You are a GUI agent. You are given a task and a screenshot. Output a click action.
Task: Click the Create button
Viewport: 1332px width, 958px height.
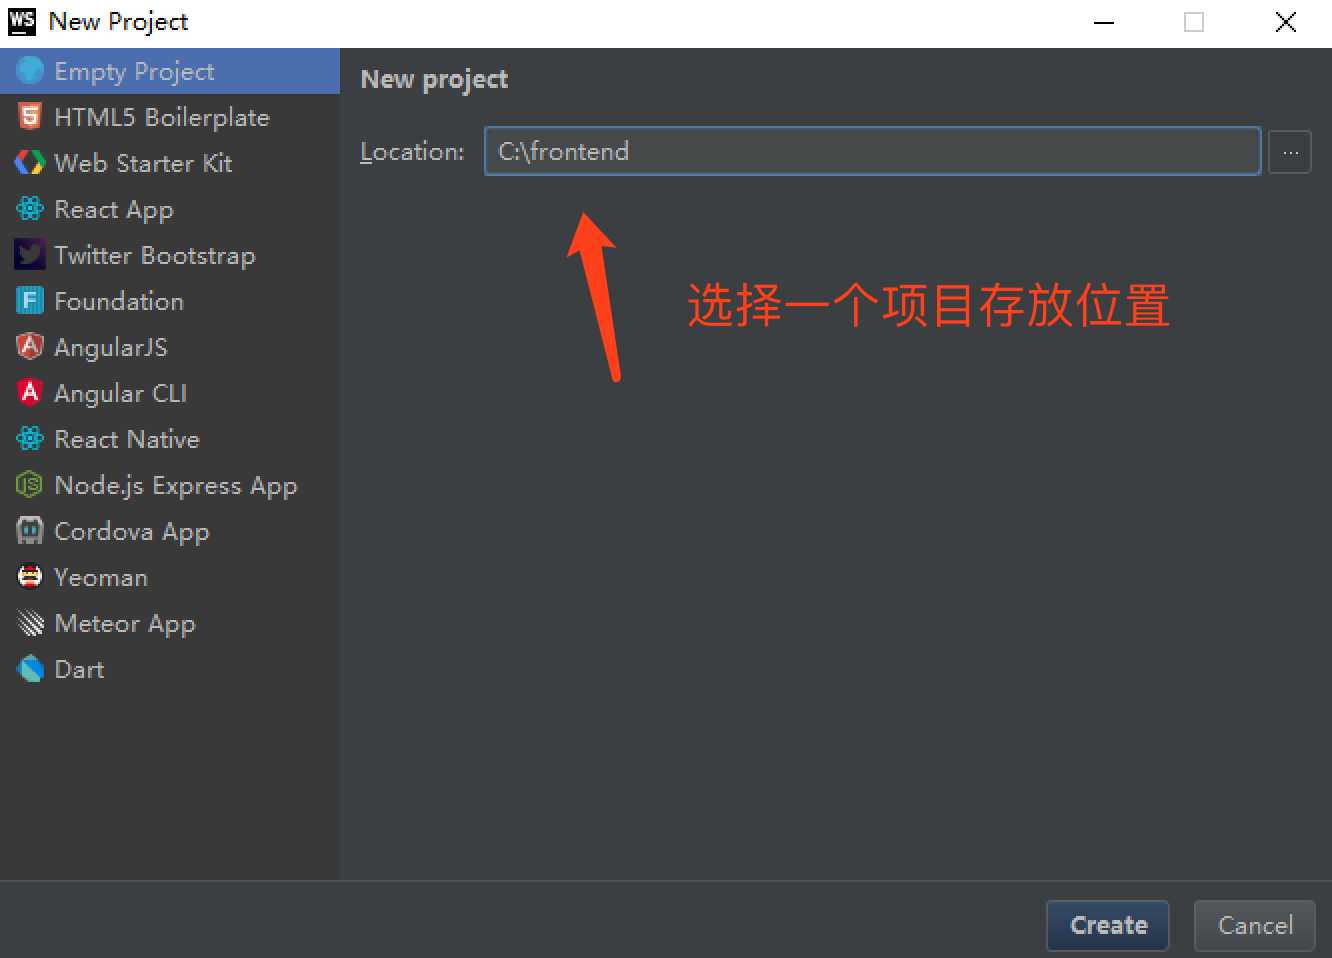pos(1108,925)
